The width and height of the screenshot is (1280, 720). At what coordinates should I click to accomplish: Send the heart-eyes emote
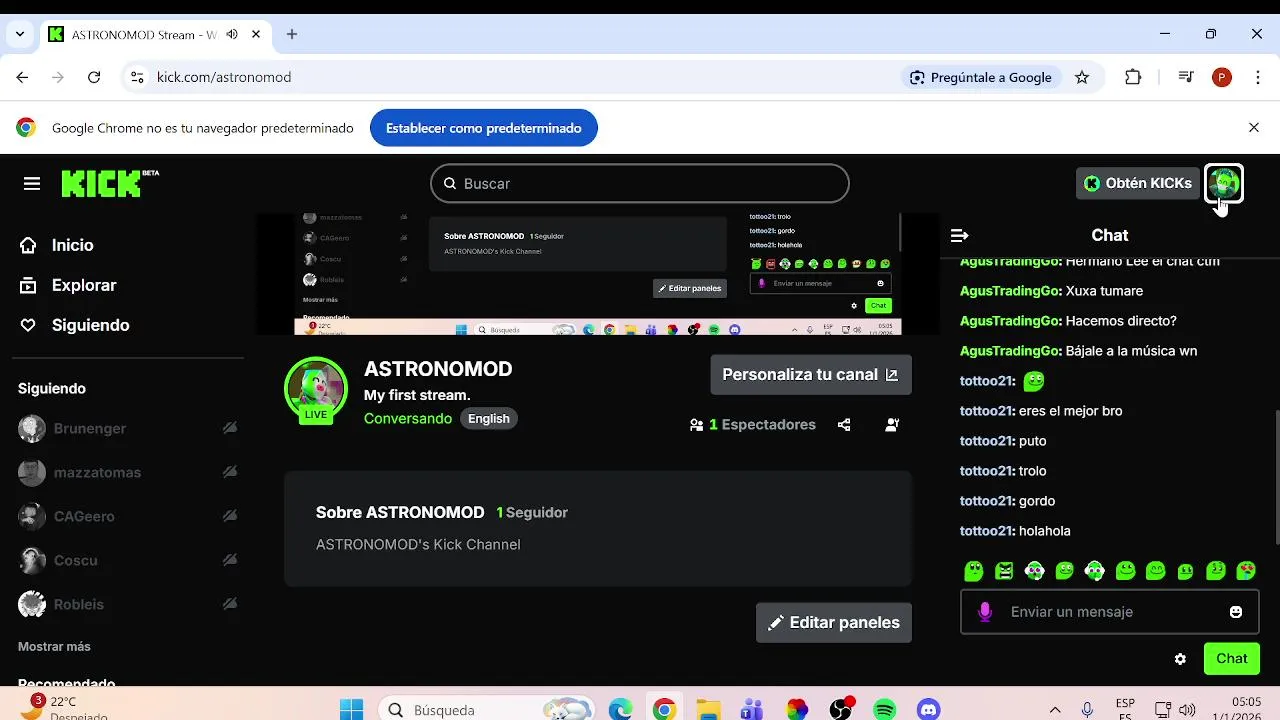(1246, 571)
